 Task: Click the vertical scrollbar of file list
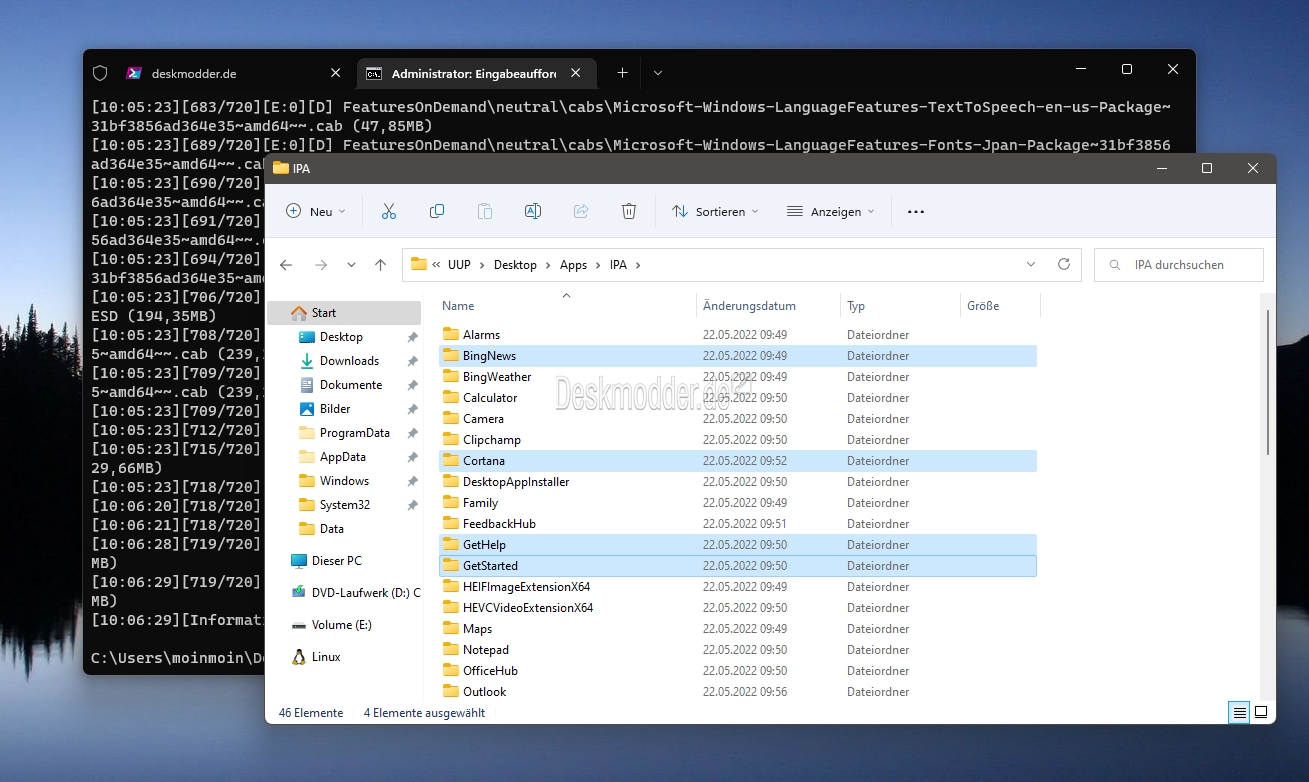point(1268,382)
